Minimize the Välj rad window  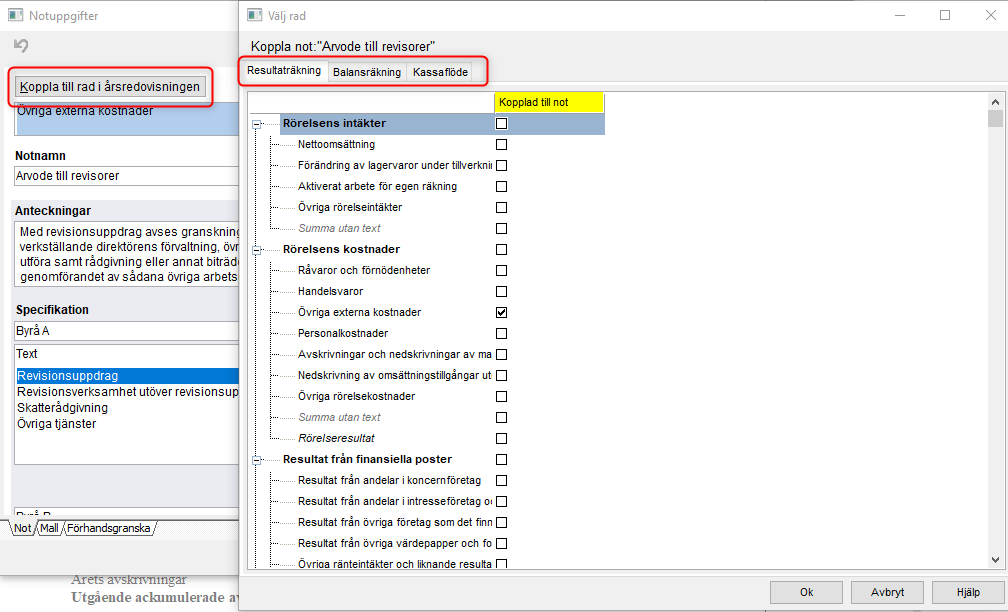tap(900, 15)
